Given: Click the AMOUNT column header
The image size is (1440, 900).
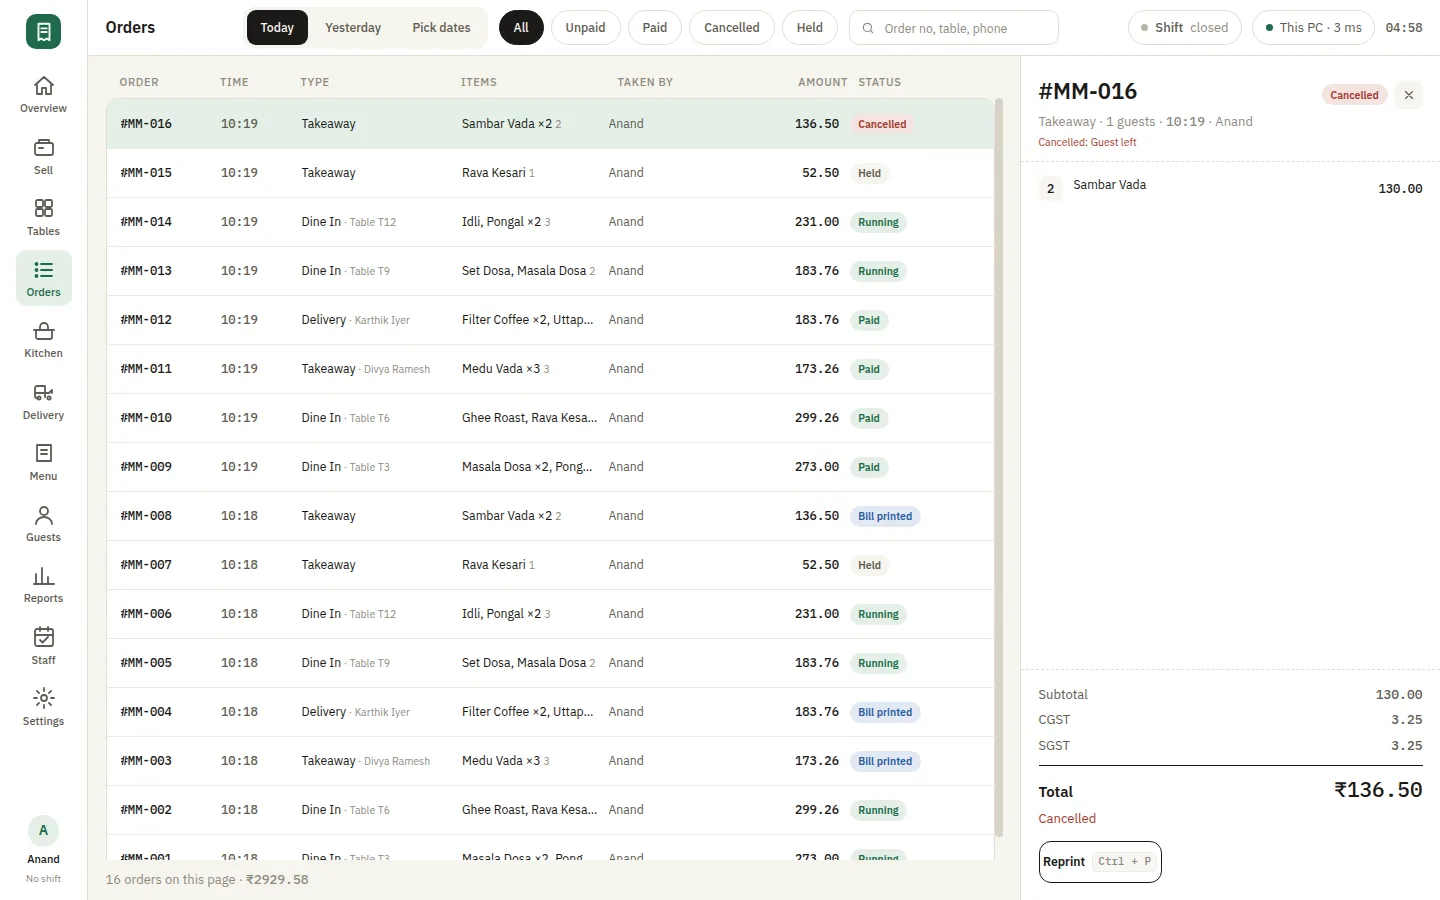Looking at the screenshot, I should tap(822, 82).
